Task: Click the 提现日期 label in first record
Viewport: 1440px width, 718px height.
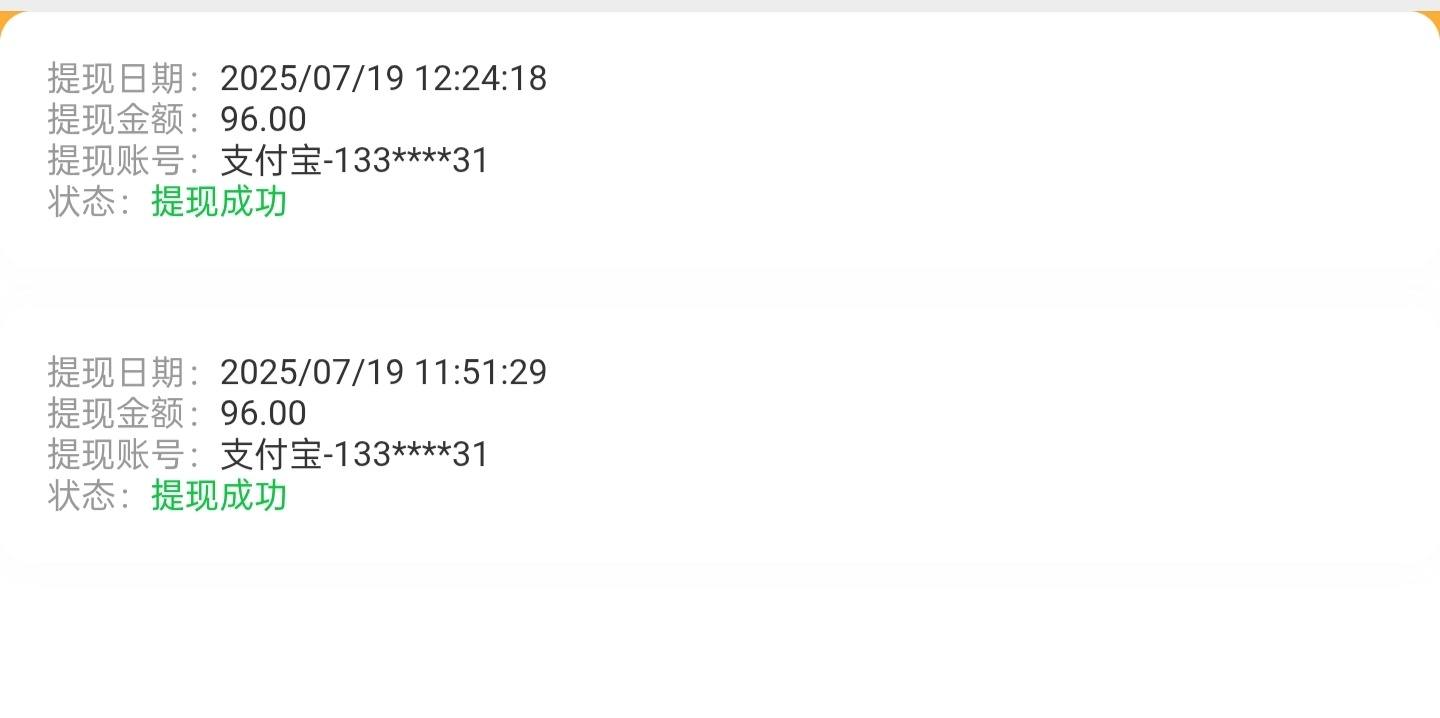Action: pyautogui.click(x=116, y=78)
